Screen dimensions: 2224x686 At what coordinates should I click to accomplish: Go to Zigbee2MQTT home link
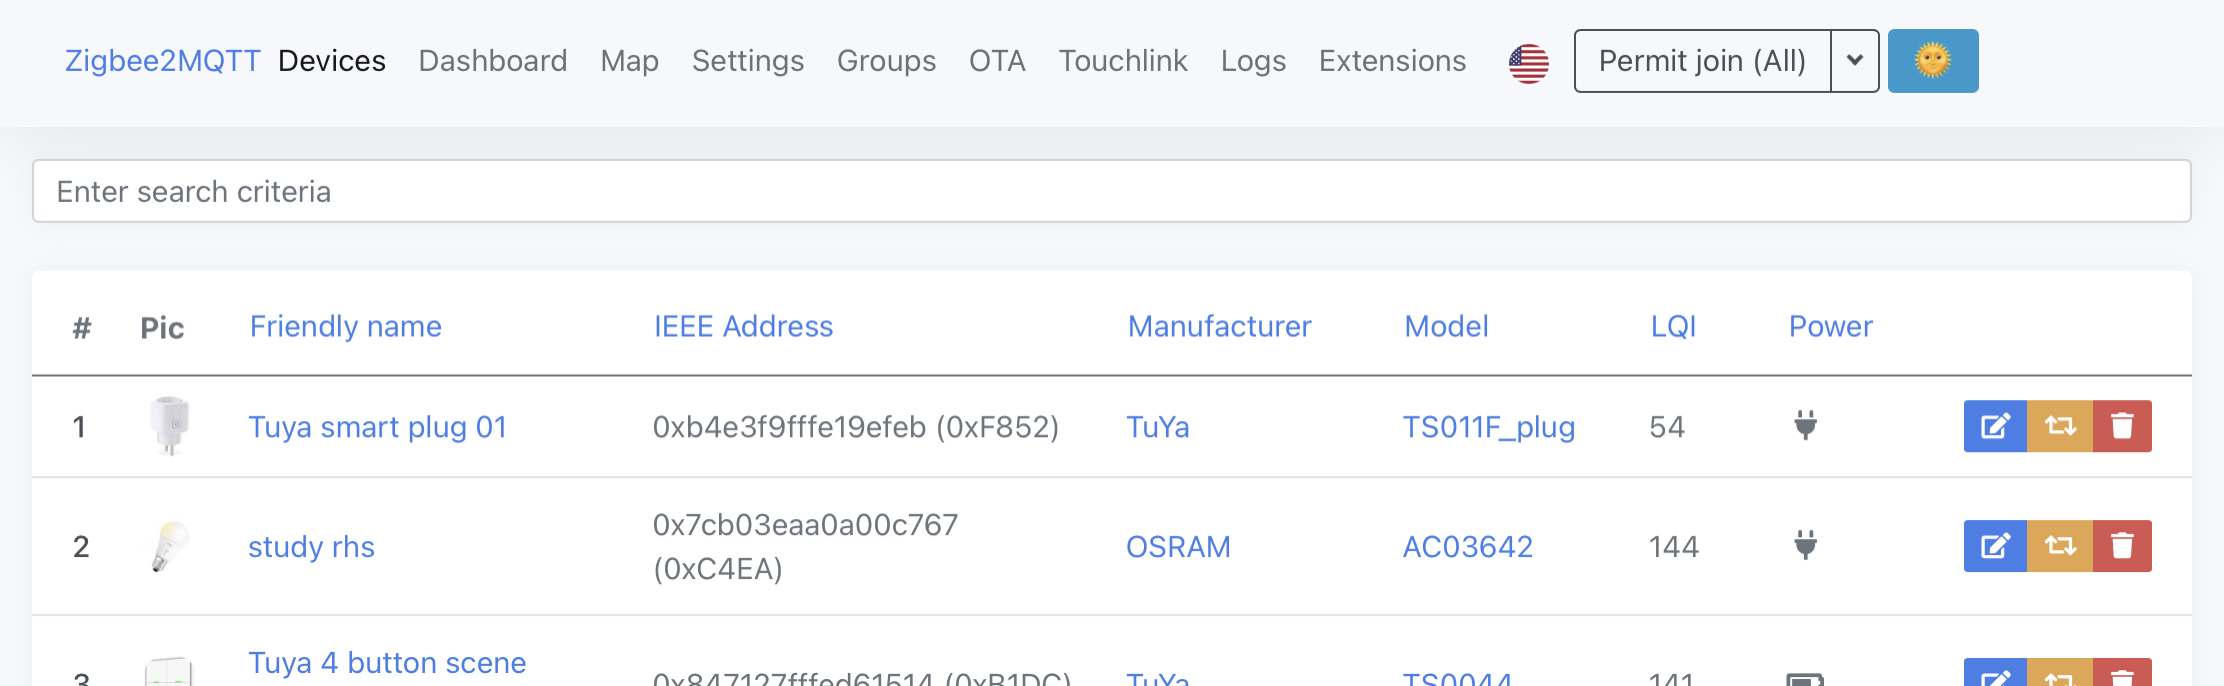pyautogui.click(x=162, y=61)
